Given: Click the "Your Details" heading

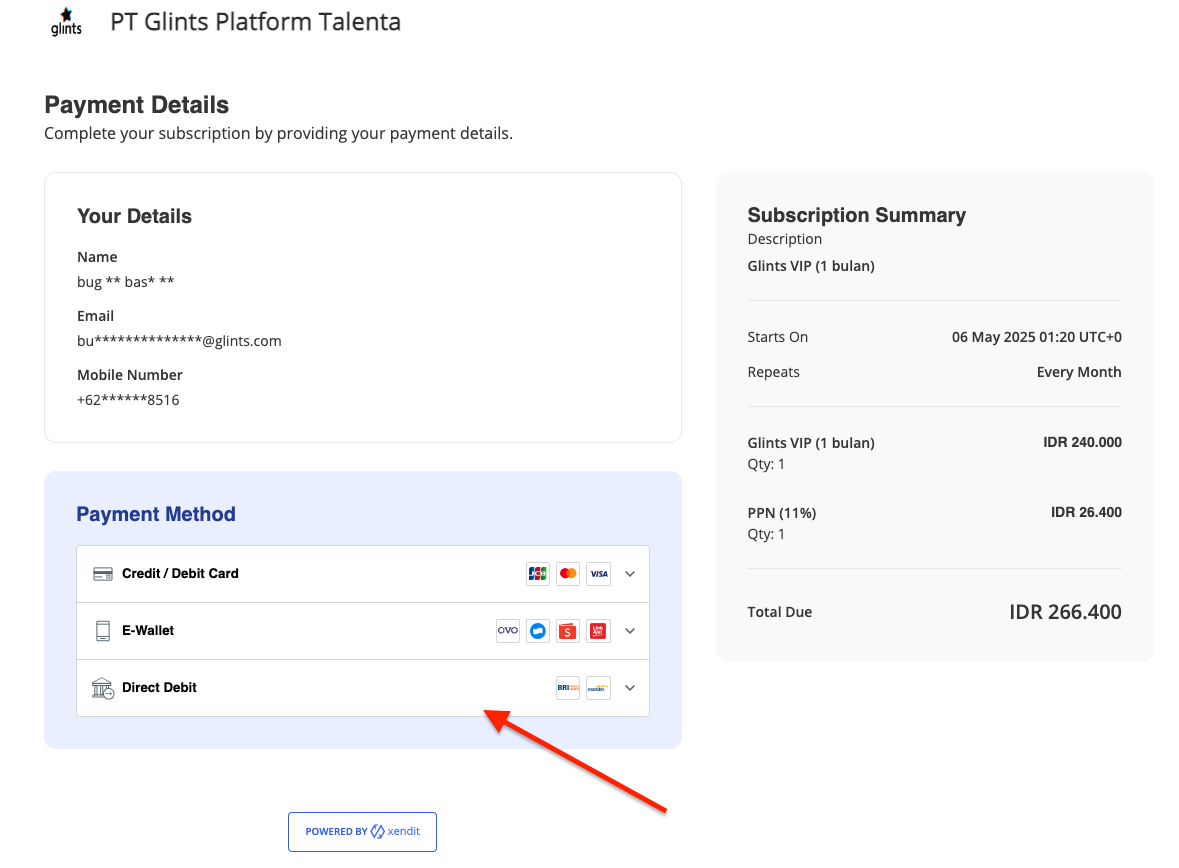Looking at the screenshot, I should click(135, 217).
